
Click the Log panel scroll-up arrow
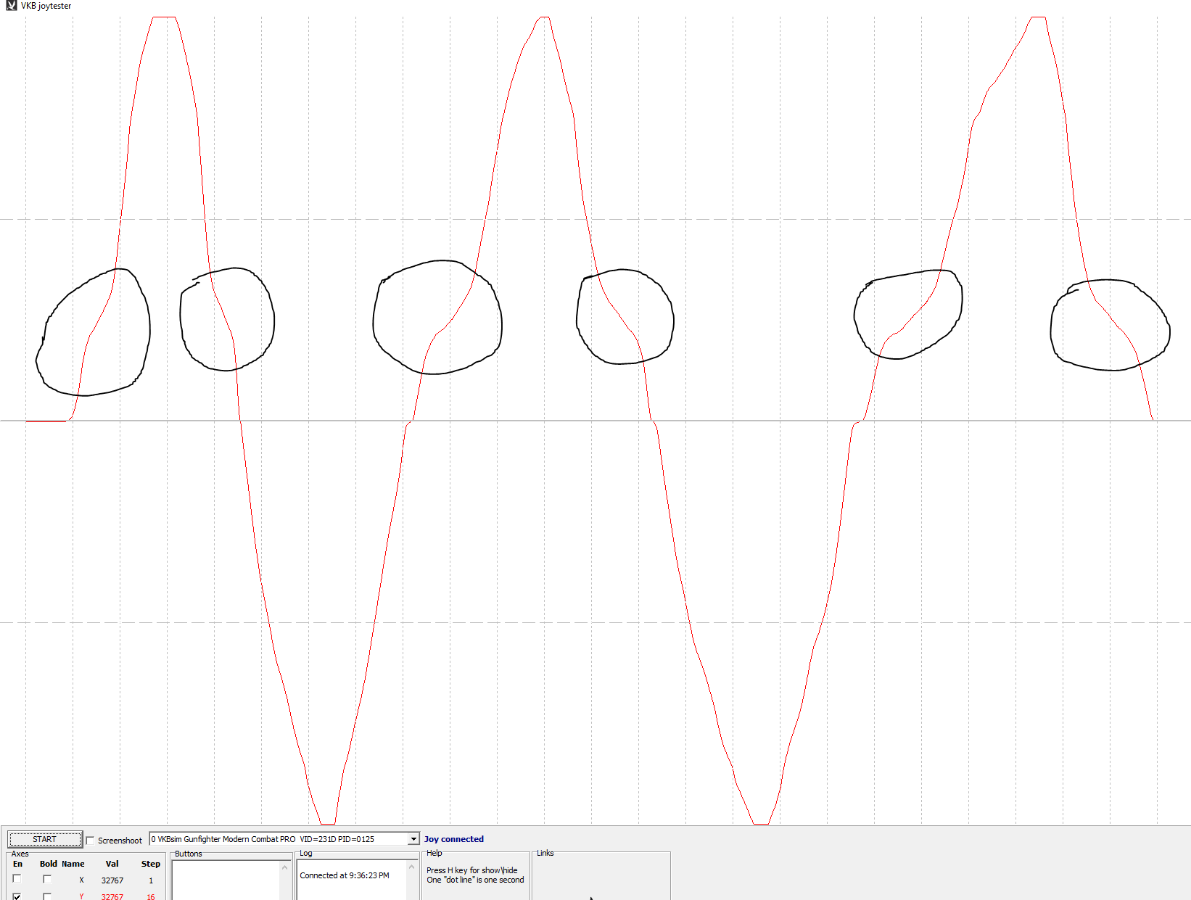(x=410, y=867)
